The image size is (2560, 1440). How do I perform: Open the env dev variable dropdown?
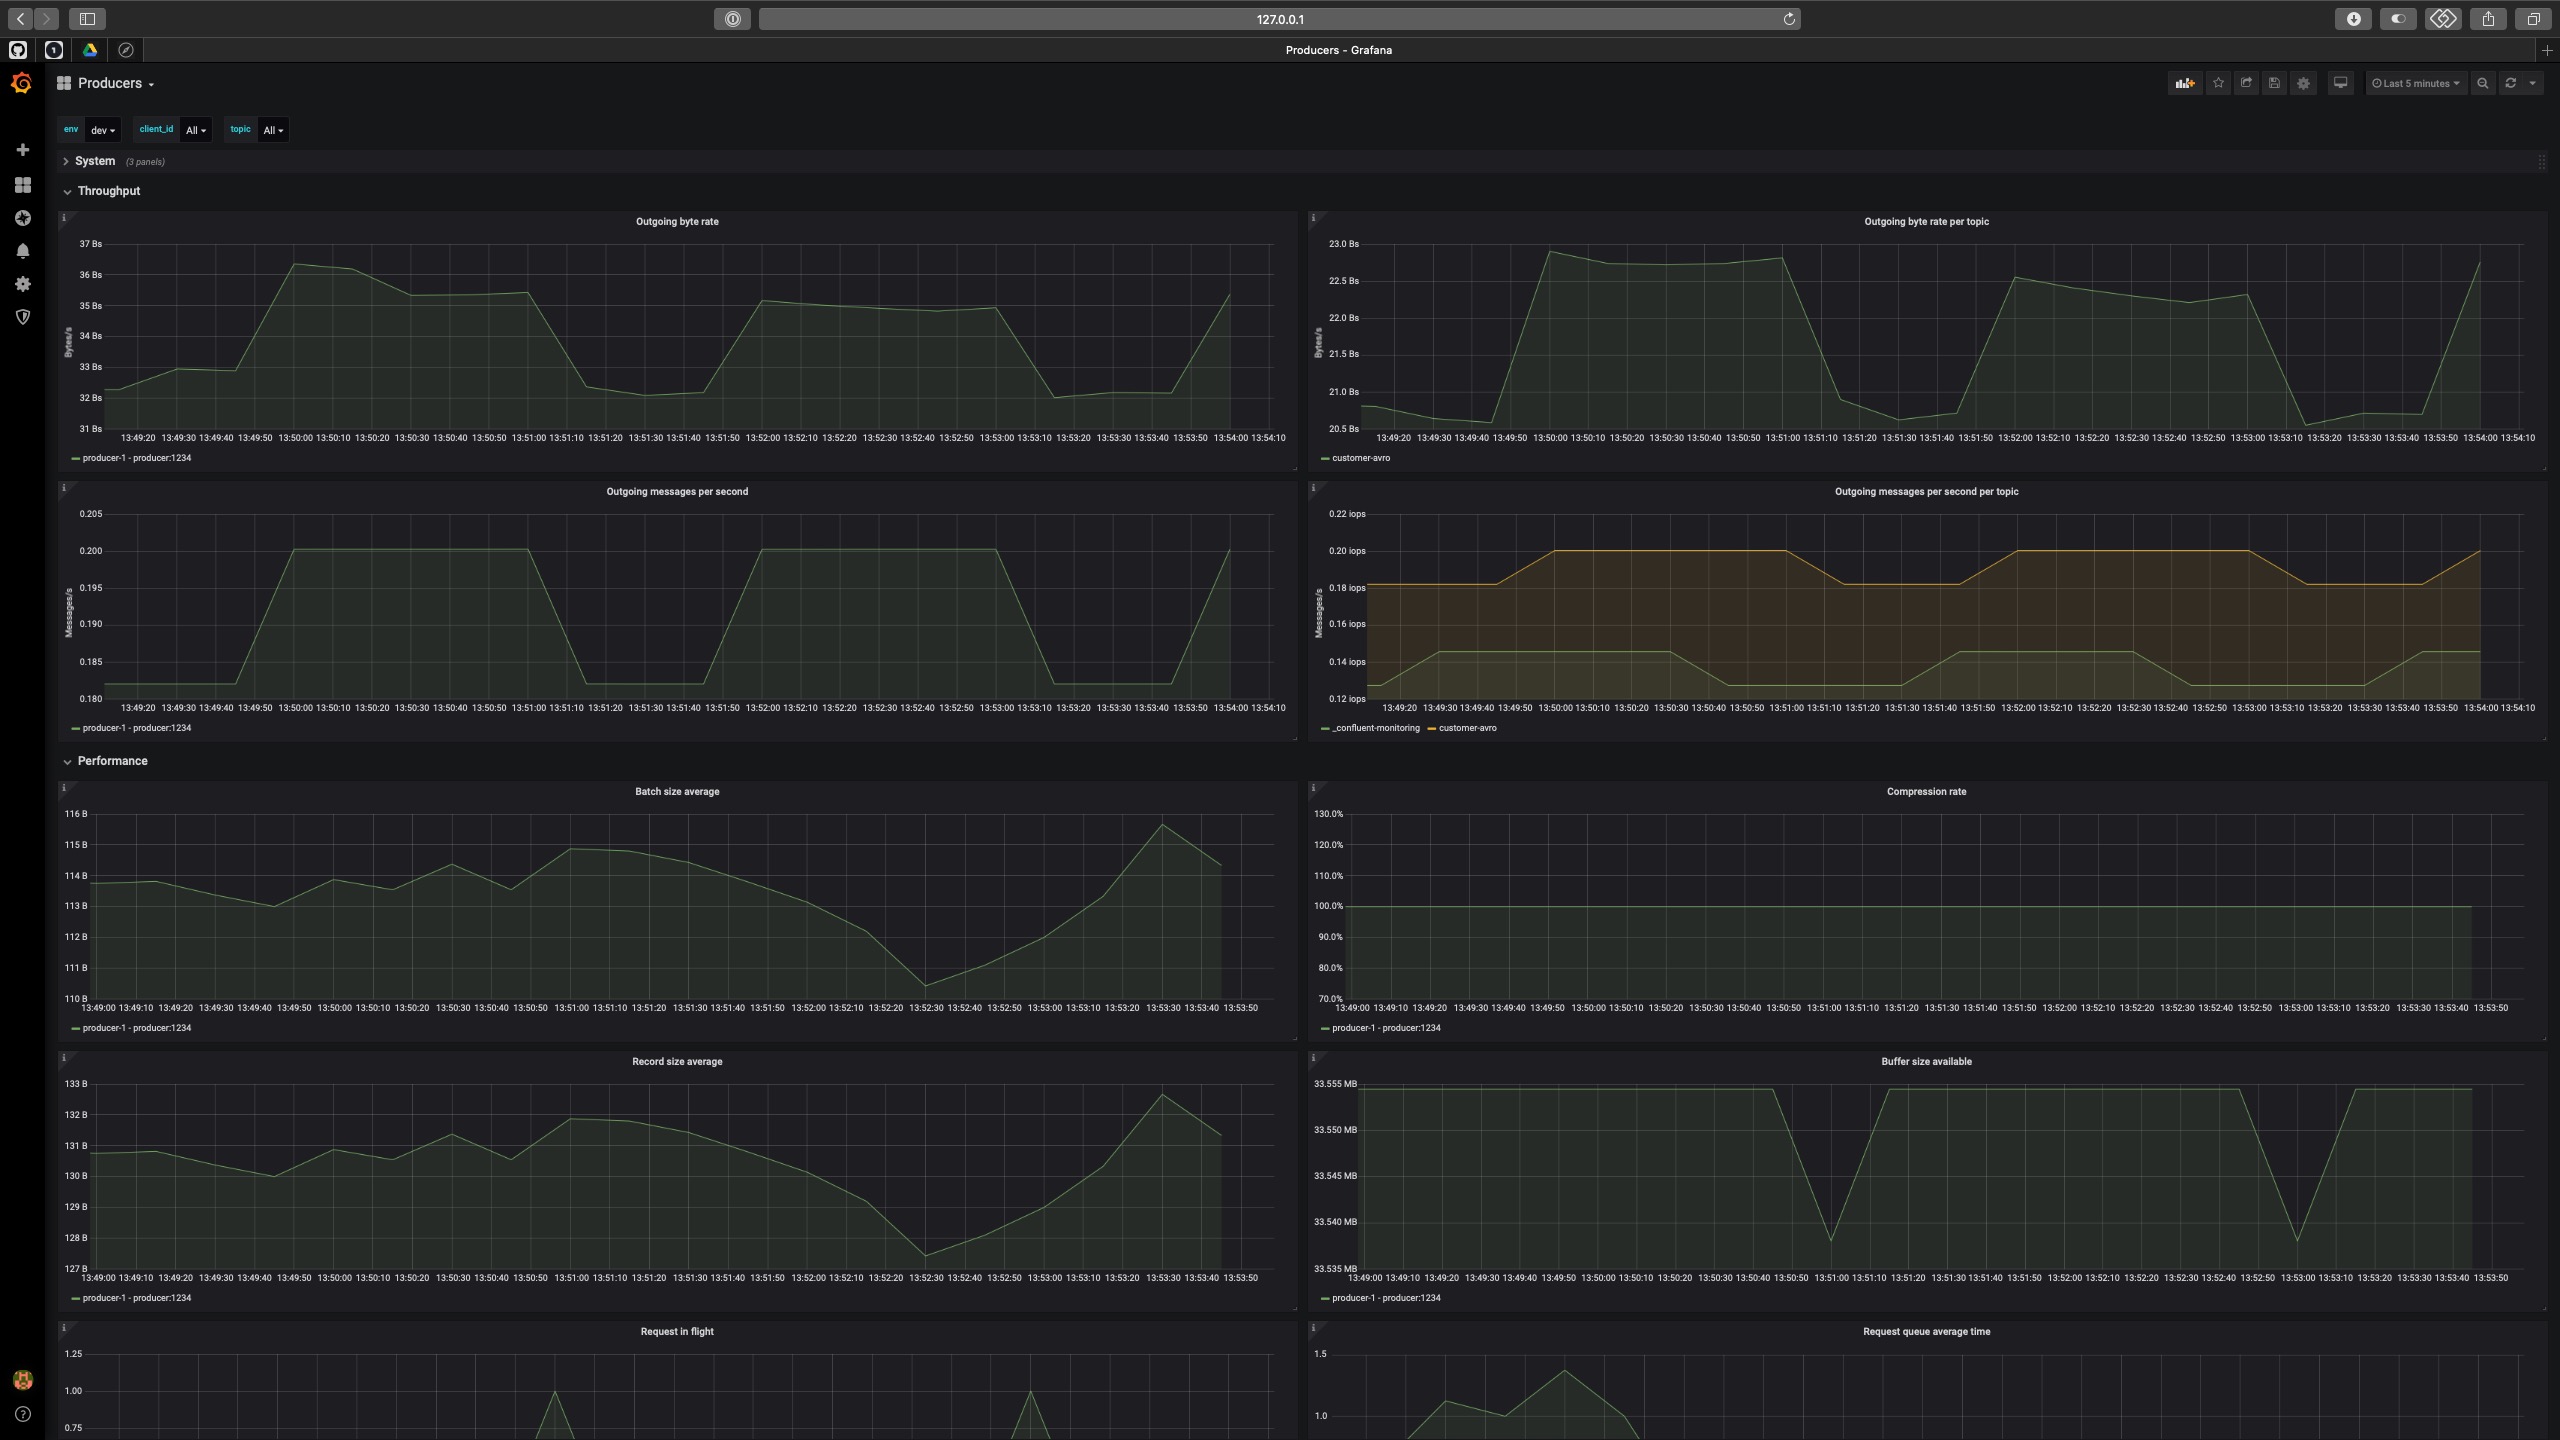click(x=103, y=130)
